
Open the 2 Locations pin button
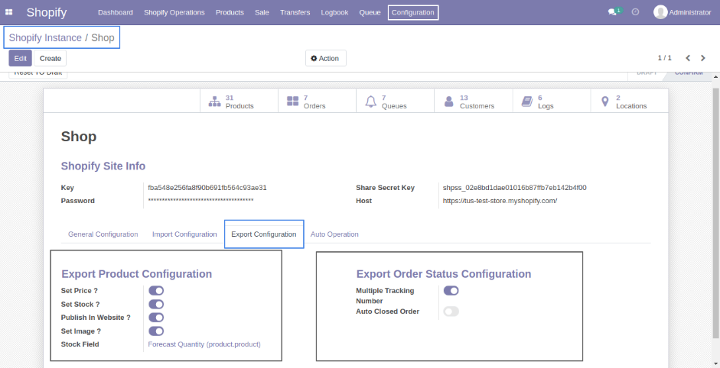629,101
